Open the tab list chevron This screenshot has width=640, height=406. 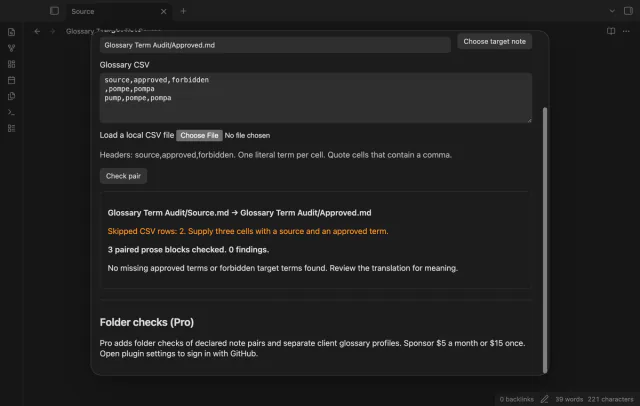[x=612, y=11]
